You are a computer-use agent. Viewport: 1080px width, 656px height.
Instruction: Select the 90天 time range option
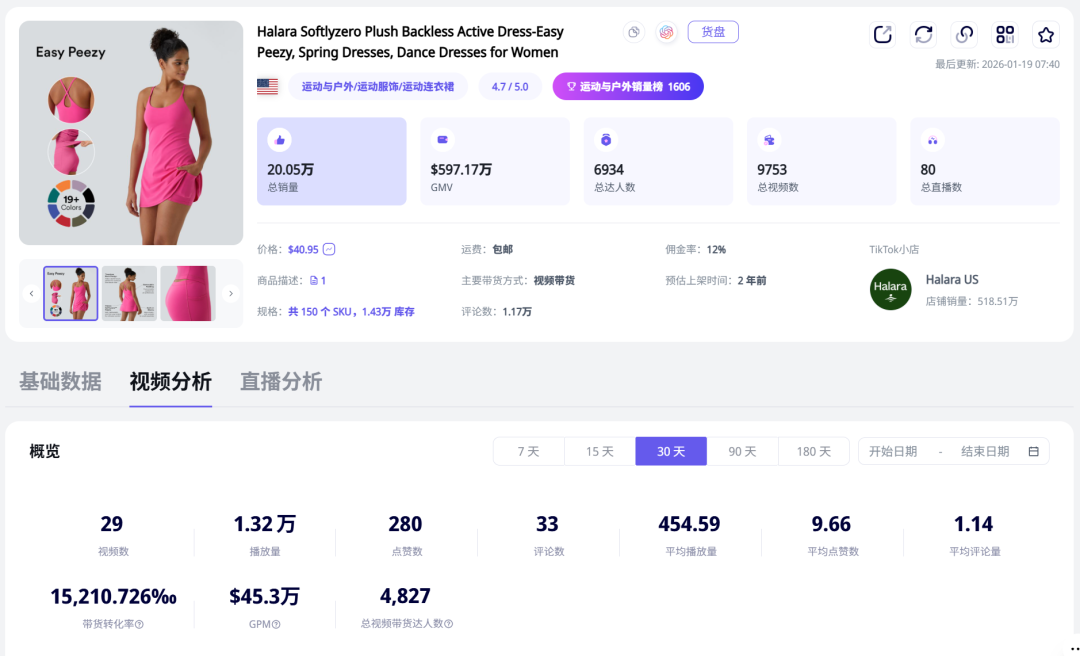point(743,451)
